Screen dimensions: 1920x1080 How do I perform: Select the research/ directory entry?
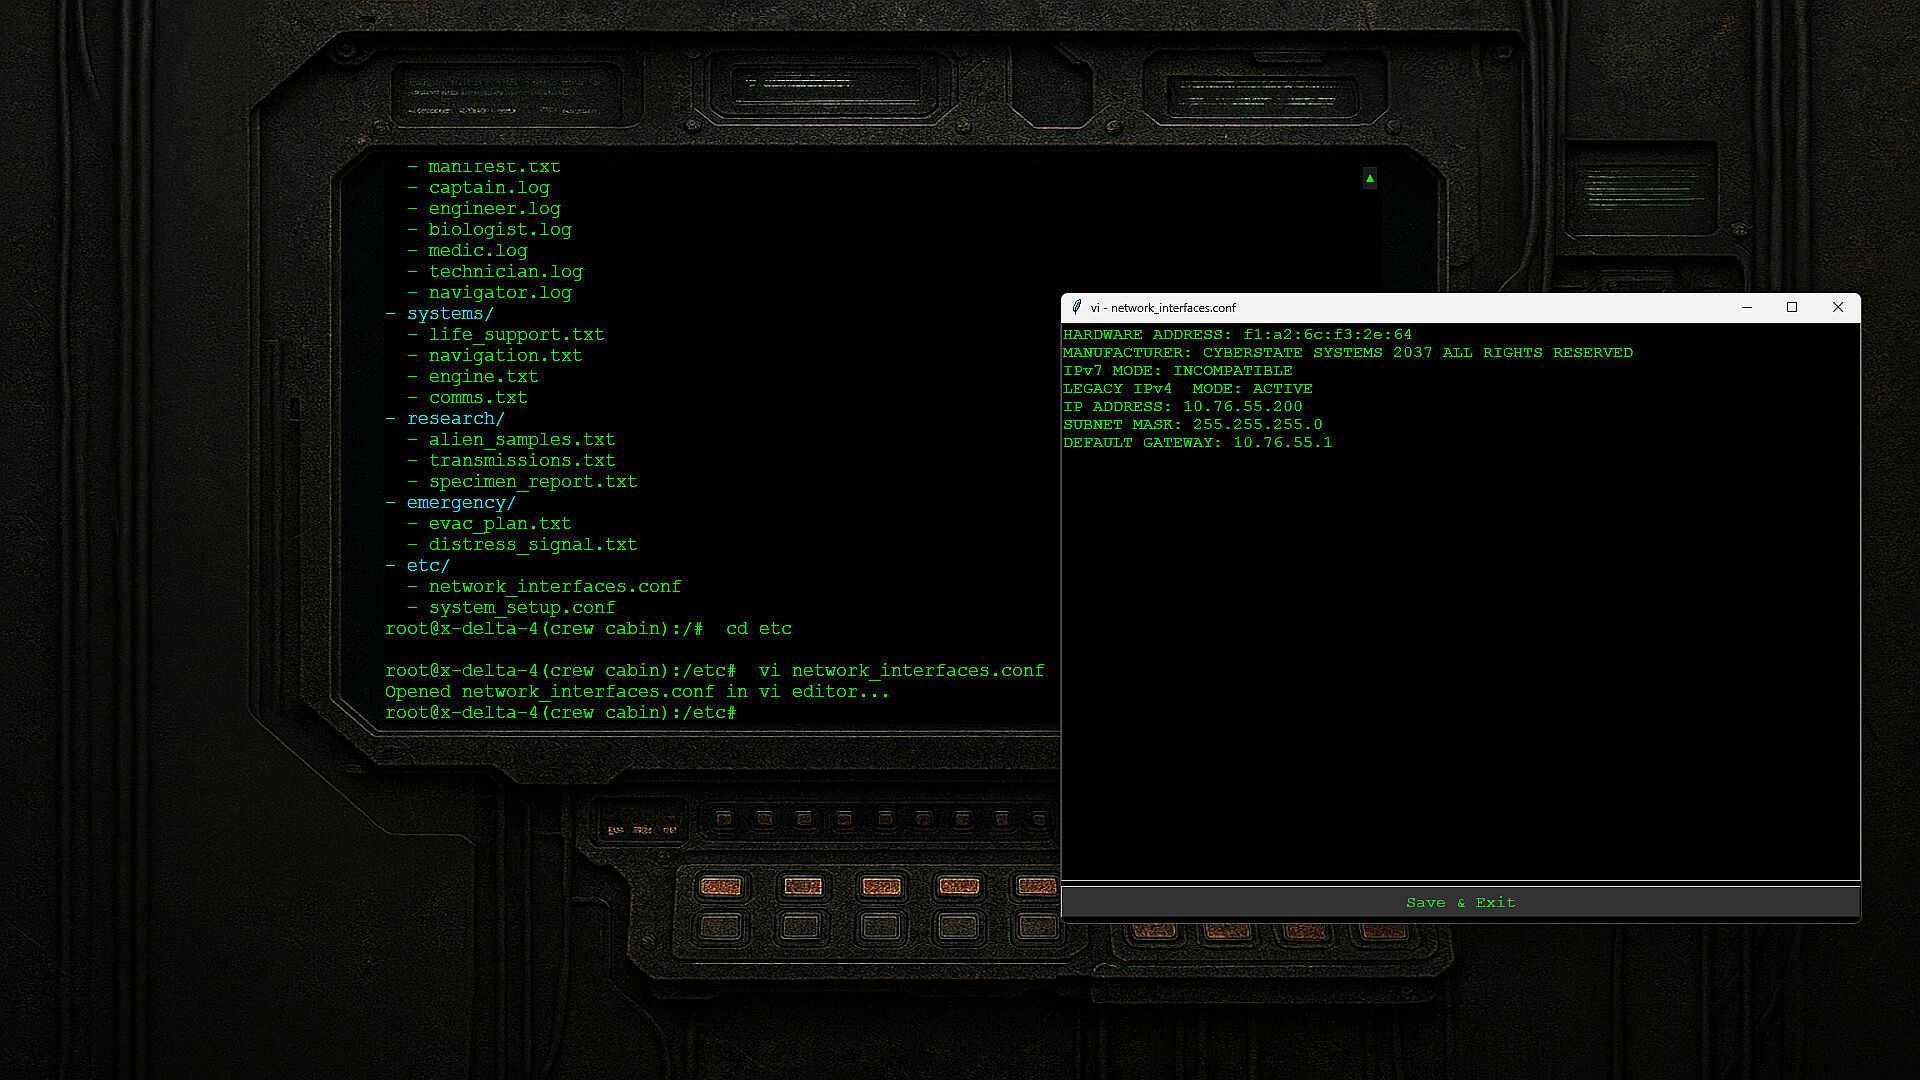pos(455,419)
